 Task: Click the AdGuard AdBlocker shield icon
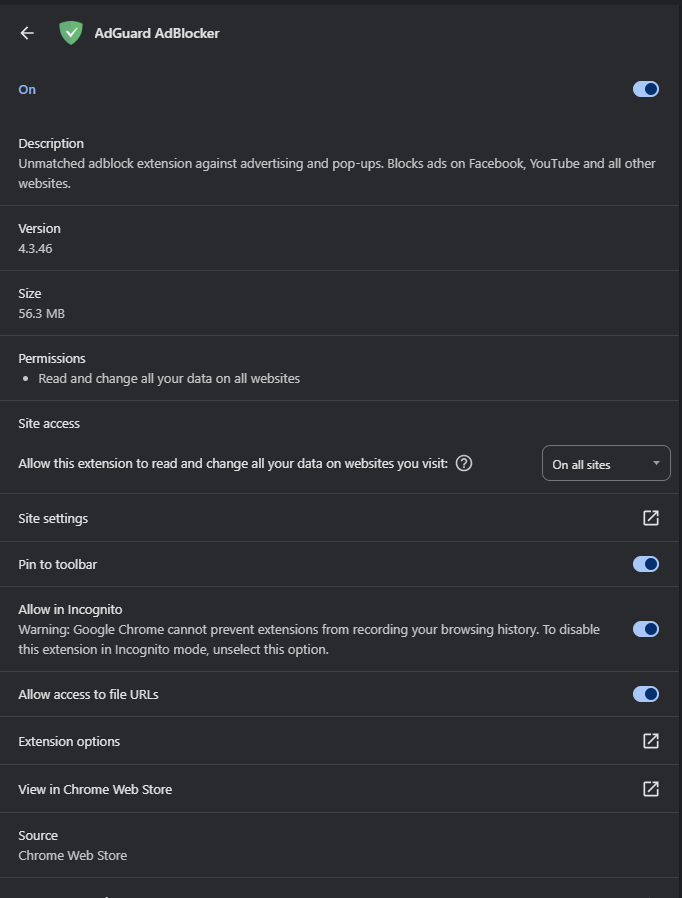pos(71,32)
